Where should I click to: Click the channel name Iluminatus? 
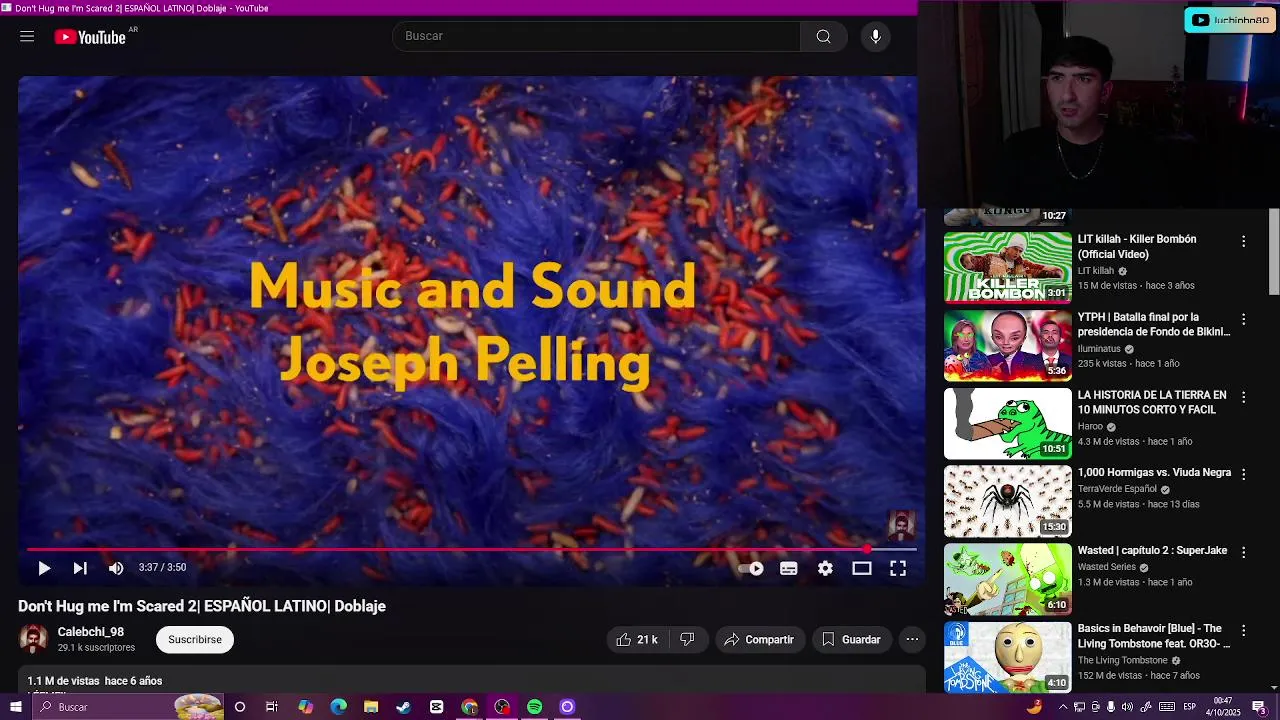point(1099,349)
